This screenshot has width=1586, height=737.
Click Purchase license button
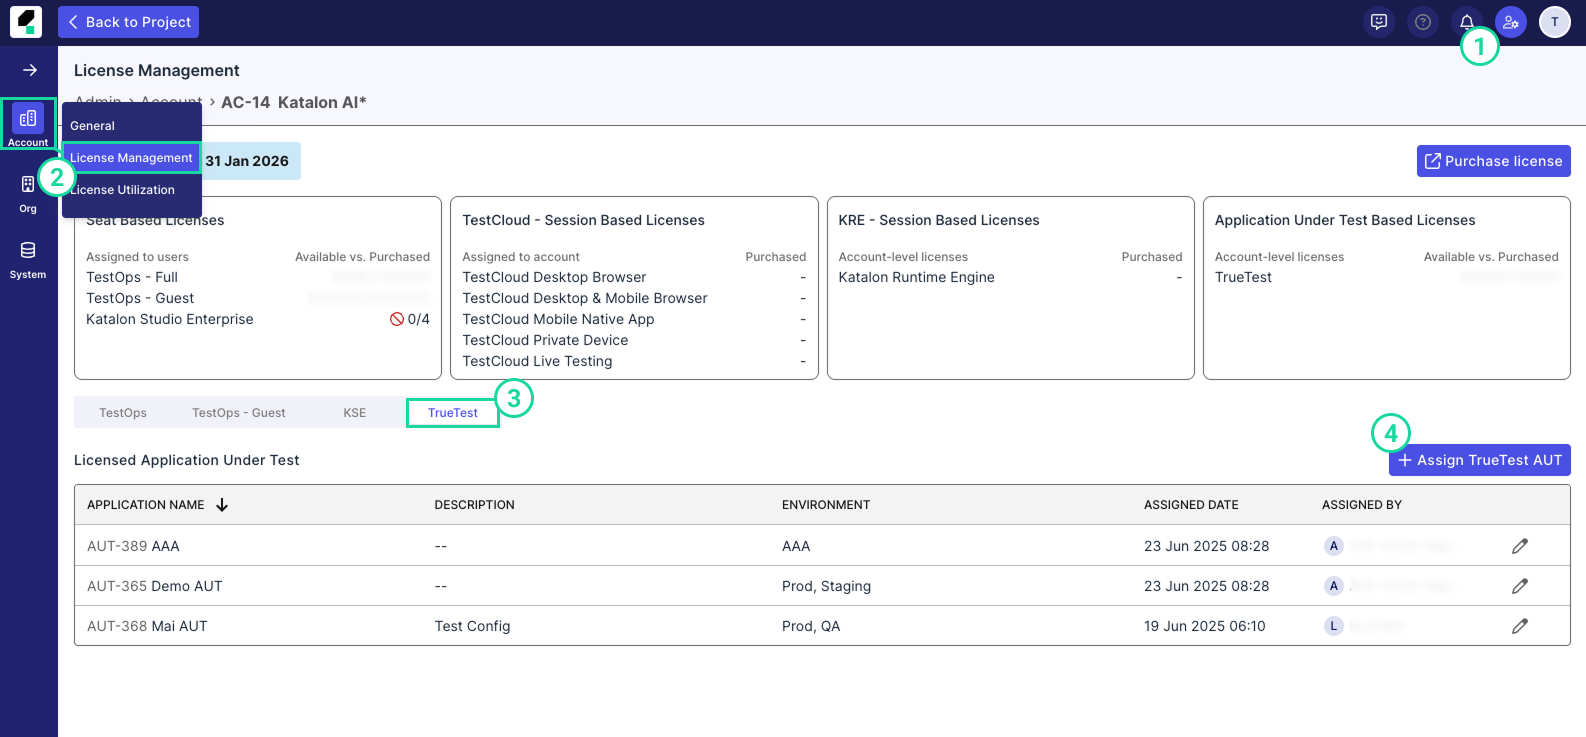tap(1494, 161)
